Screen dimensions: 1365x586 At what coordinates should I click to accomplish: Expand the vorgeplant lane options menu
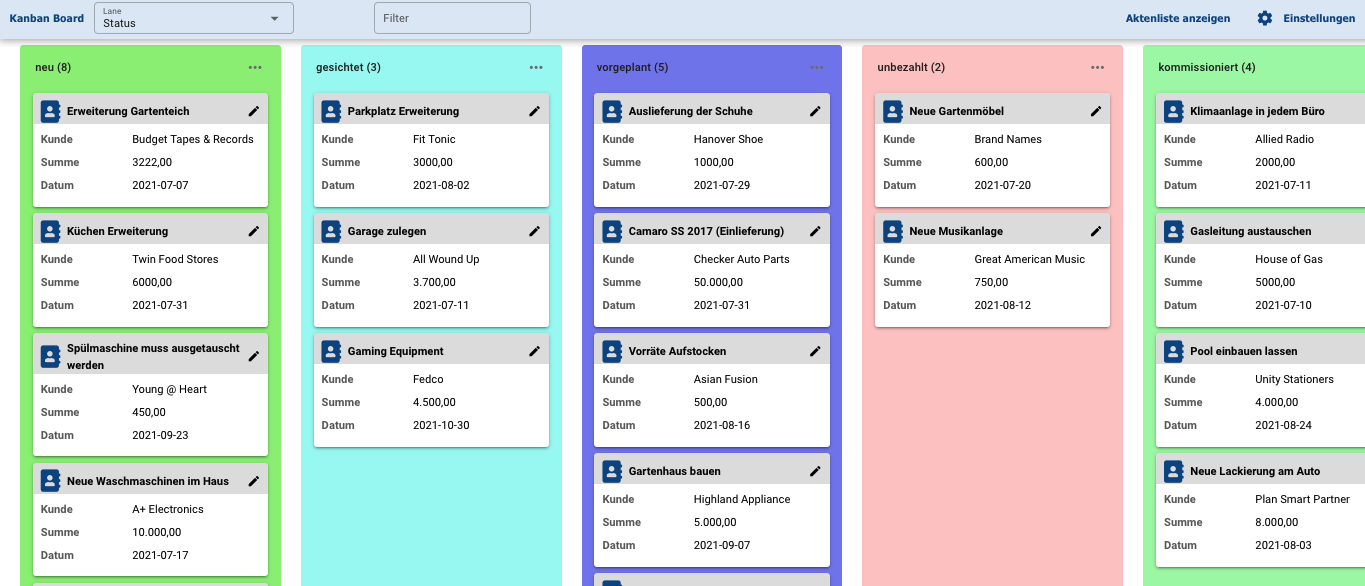tap(817, 67)
